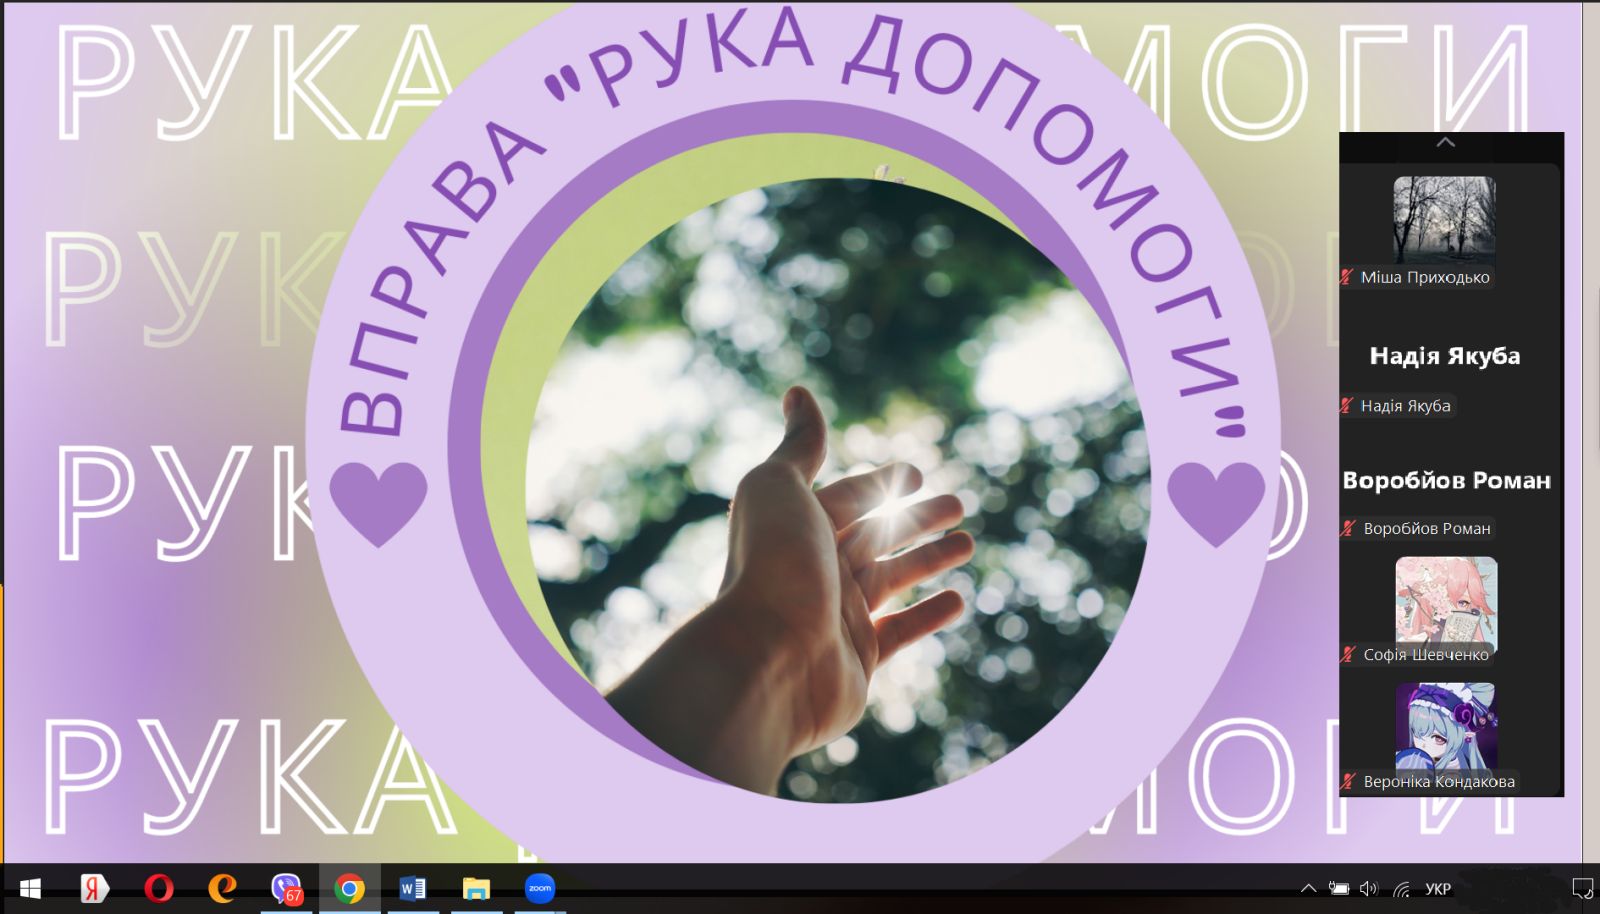
Task: Change the УКР input language
Action: (x=1438, y=888)
